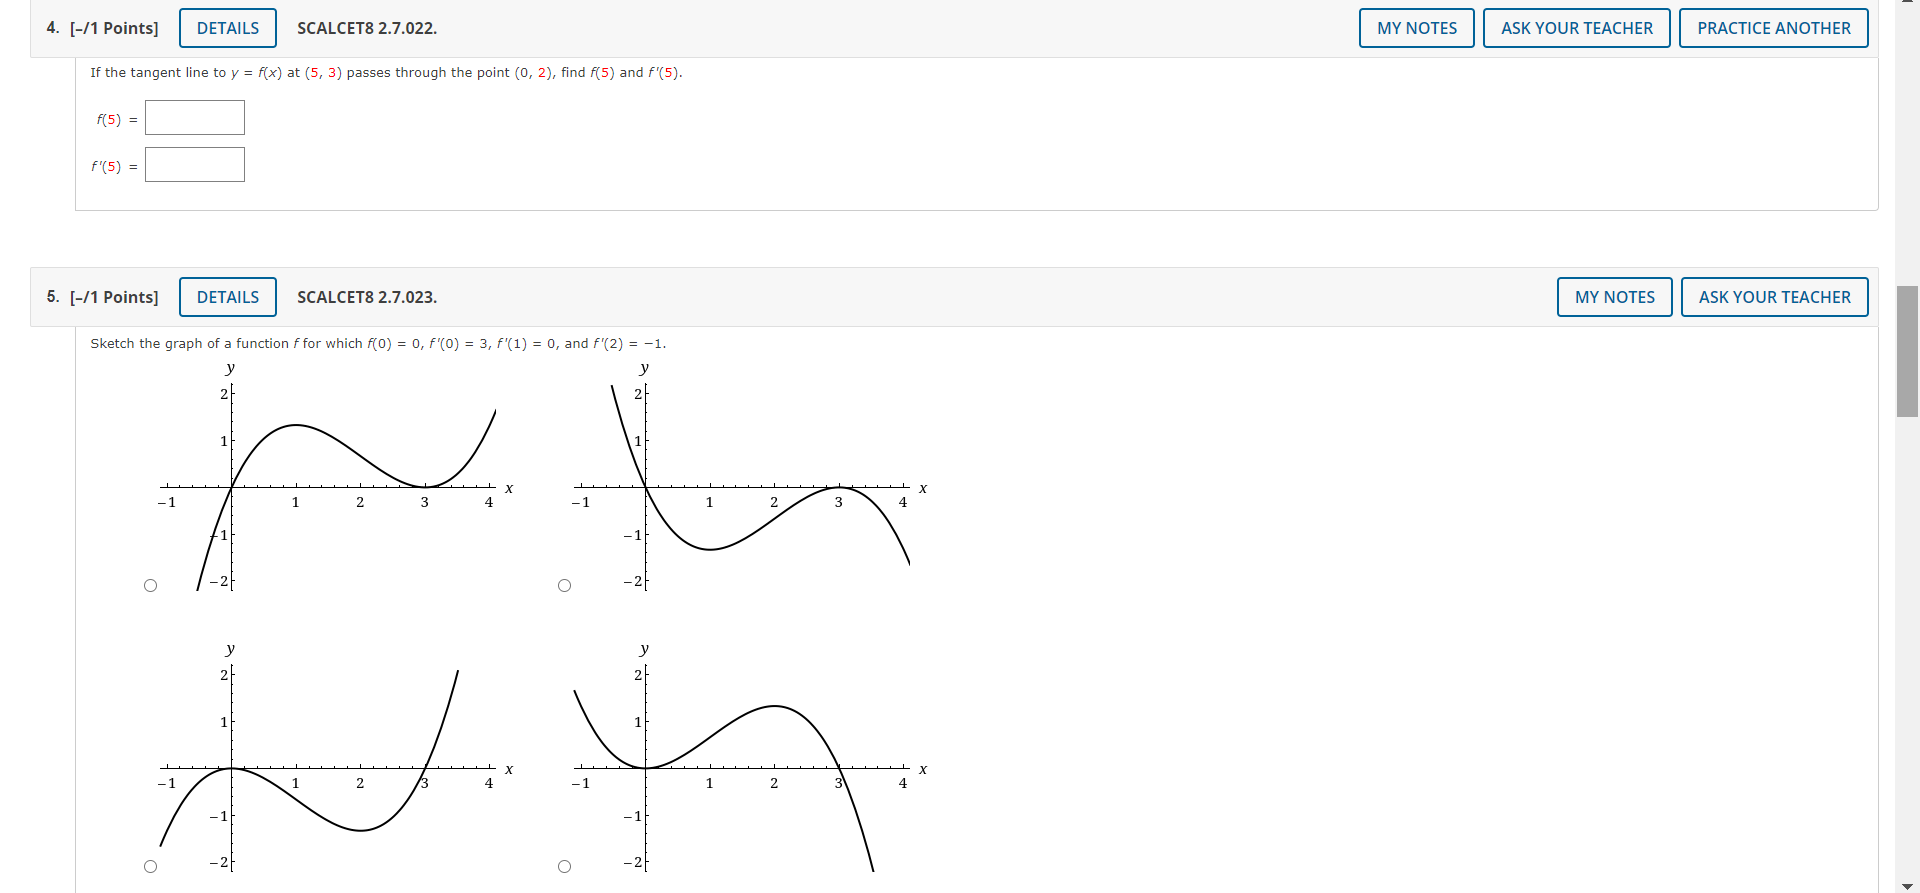Select the bottom-left graph answer choice
The width and height of the screenshot is (1920, 893).
[150, 866]
